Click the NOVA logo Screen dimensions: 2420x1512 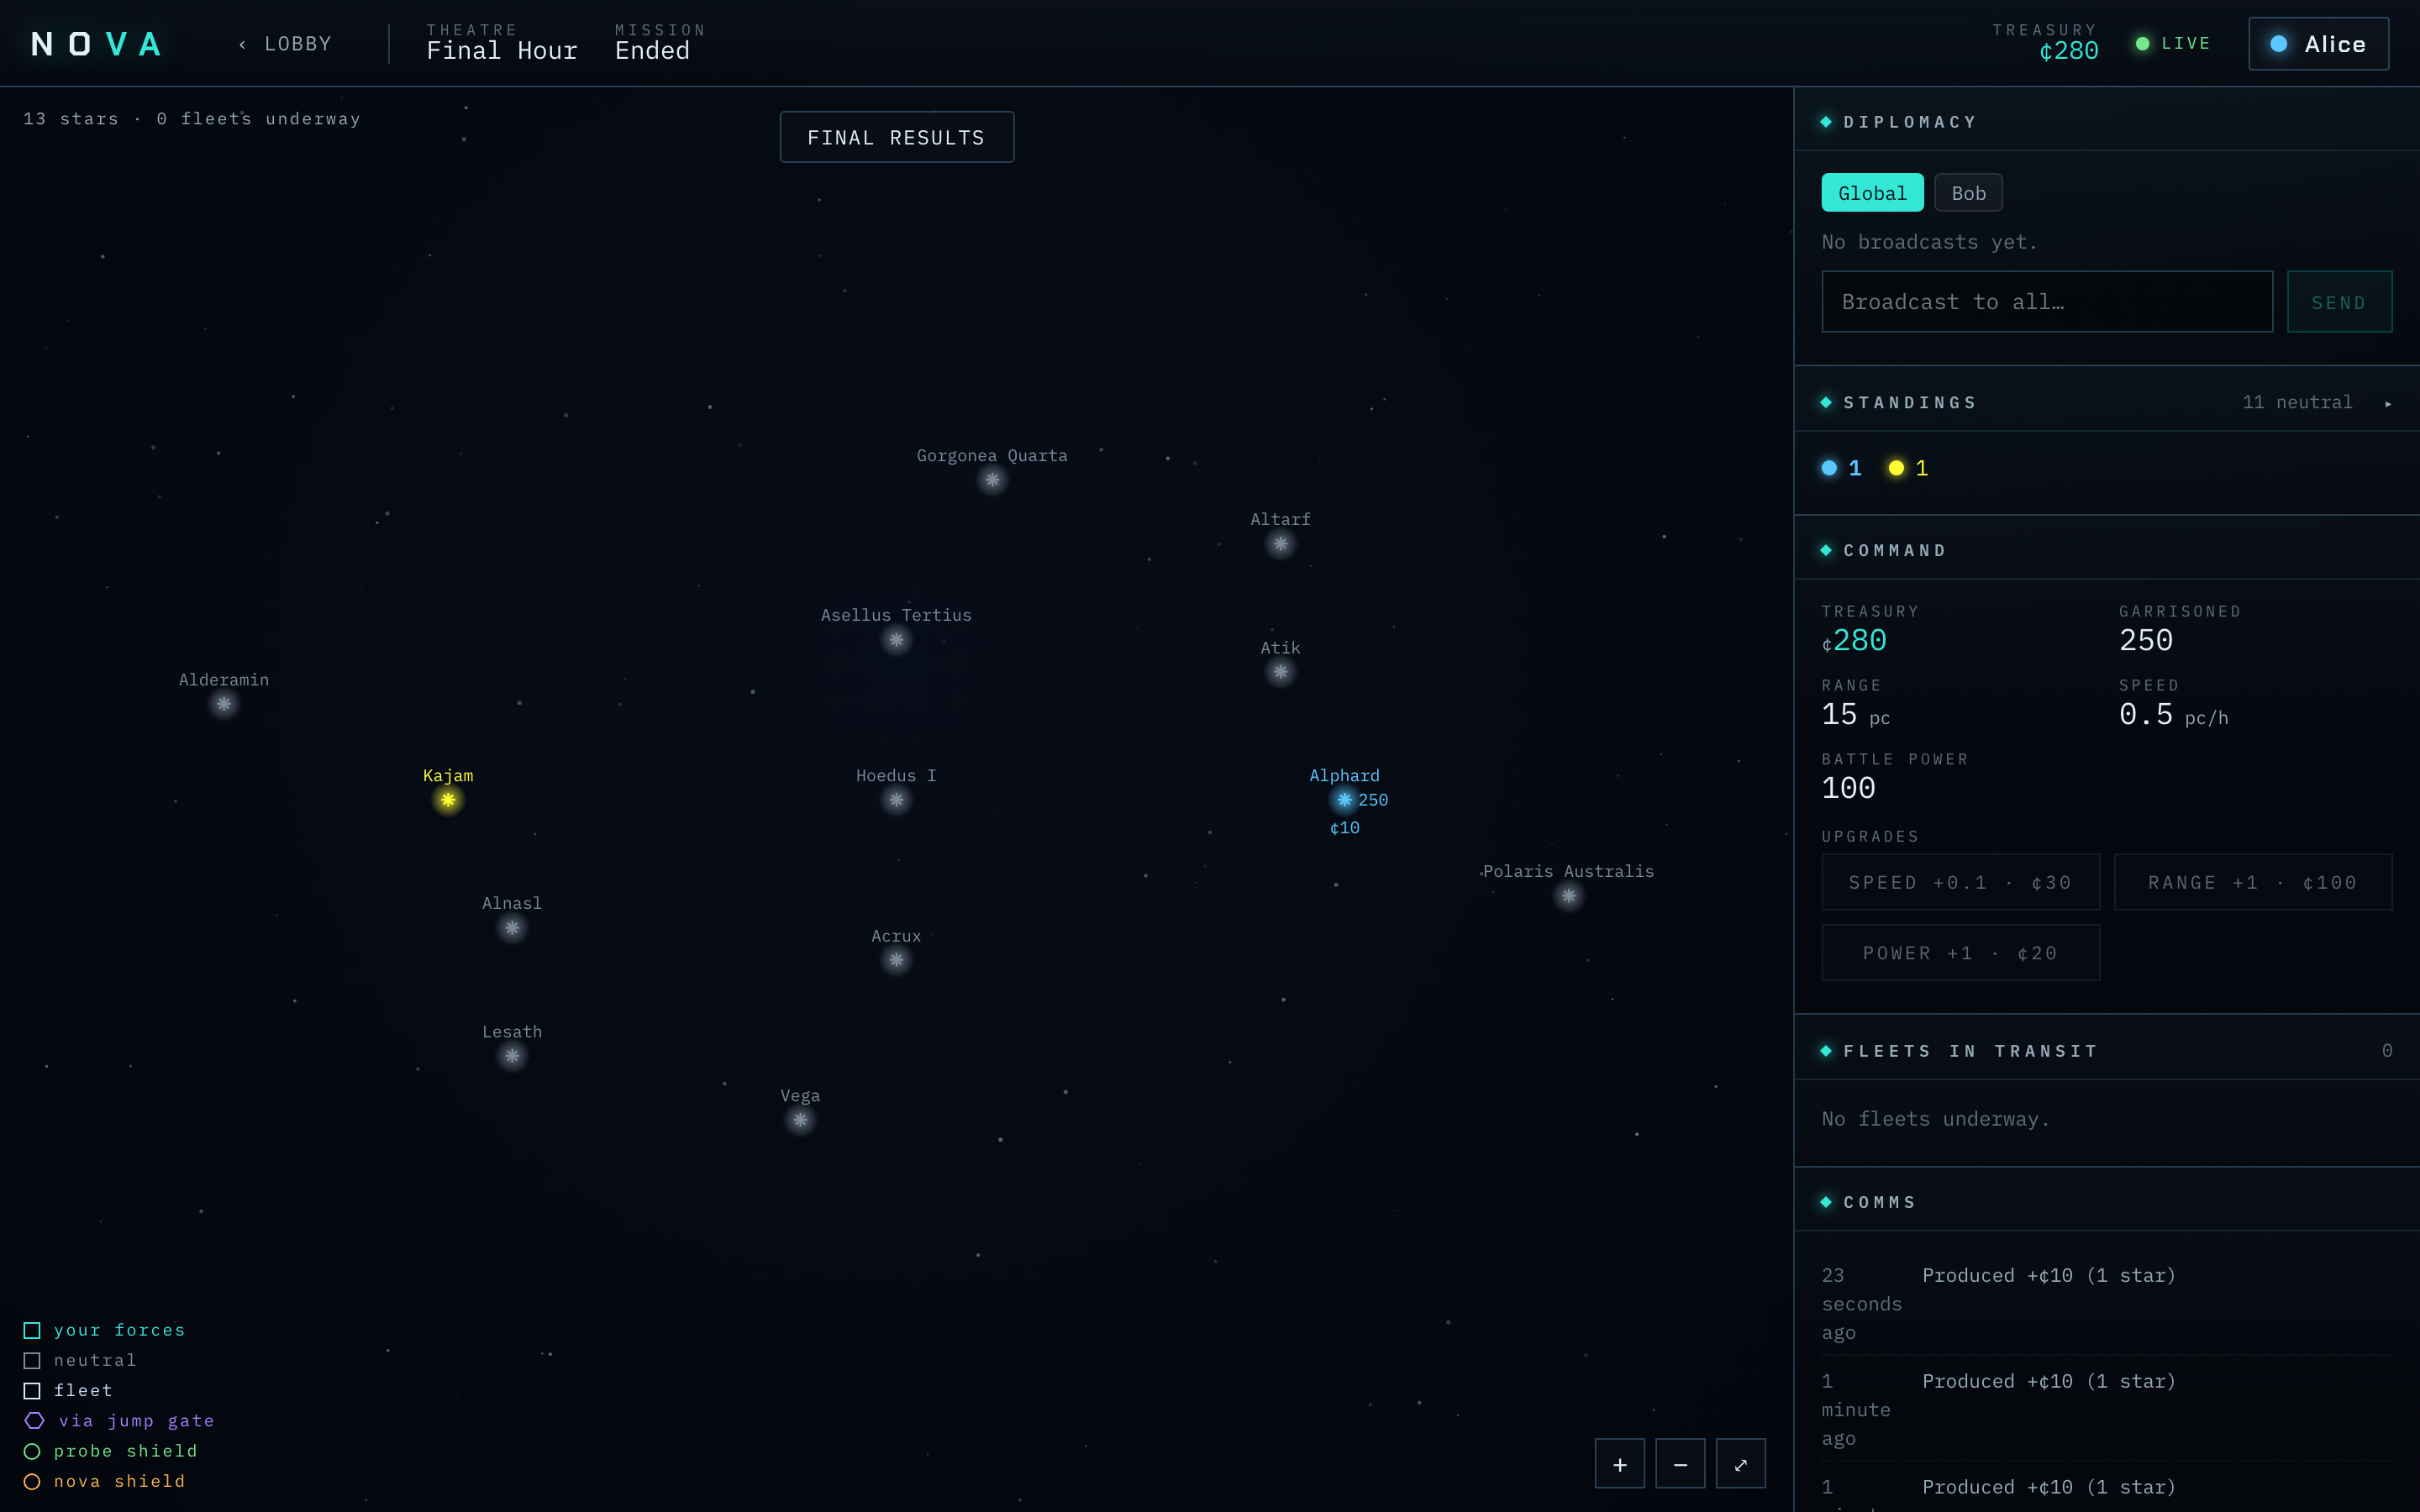coord(96,44)
